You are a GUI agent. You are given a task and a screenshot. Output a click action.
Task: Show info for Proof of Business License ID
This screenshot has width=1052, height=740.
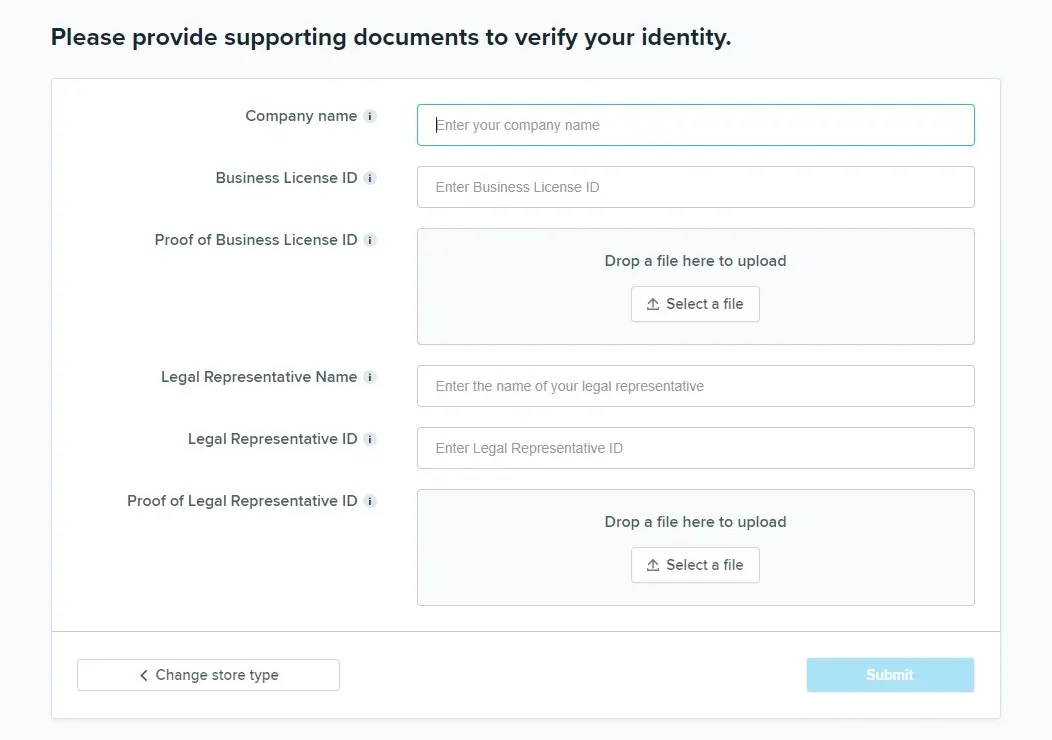(370, 240)
